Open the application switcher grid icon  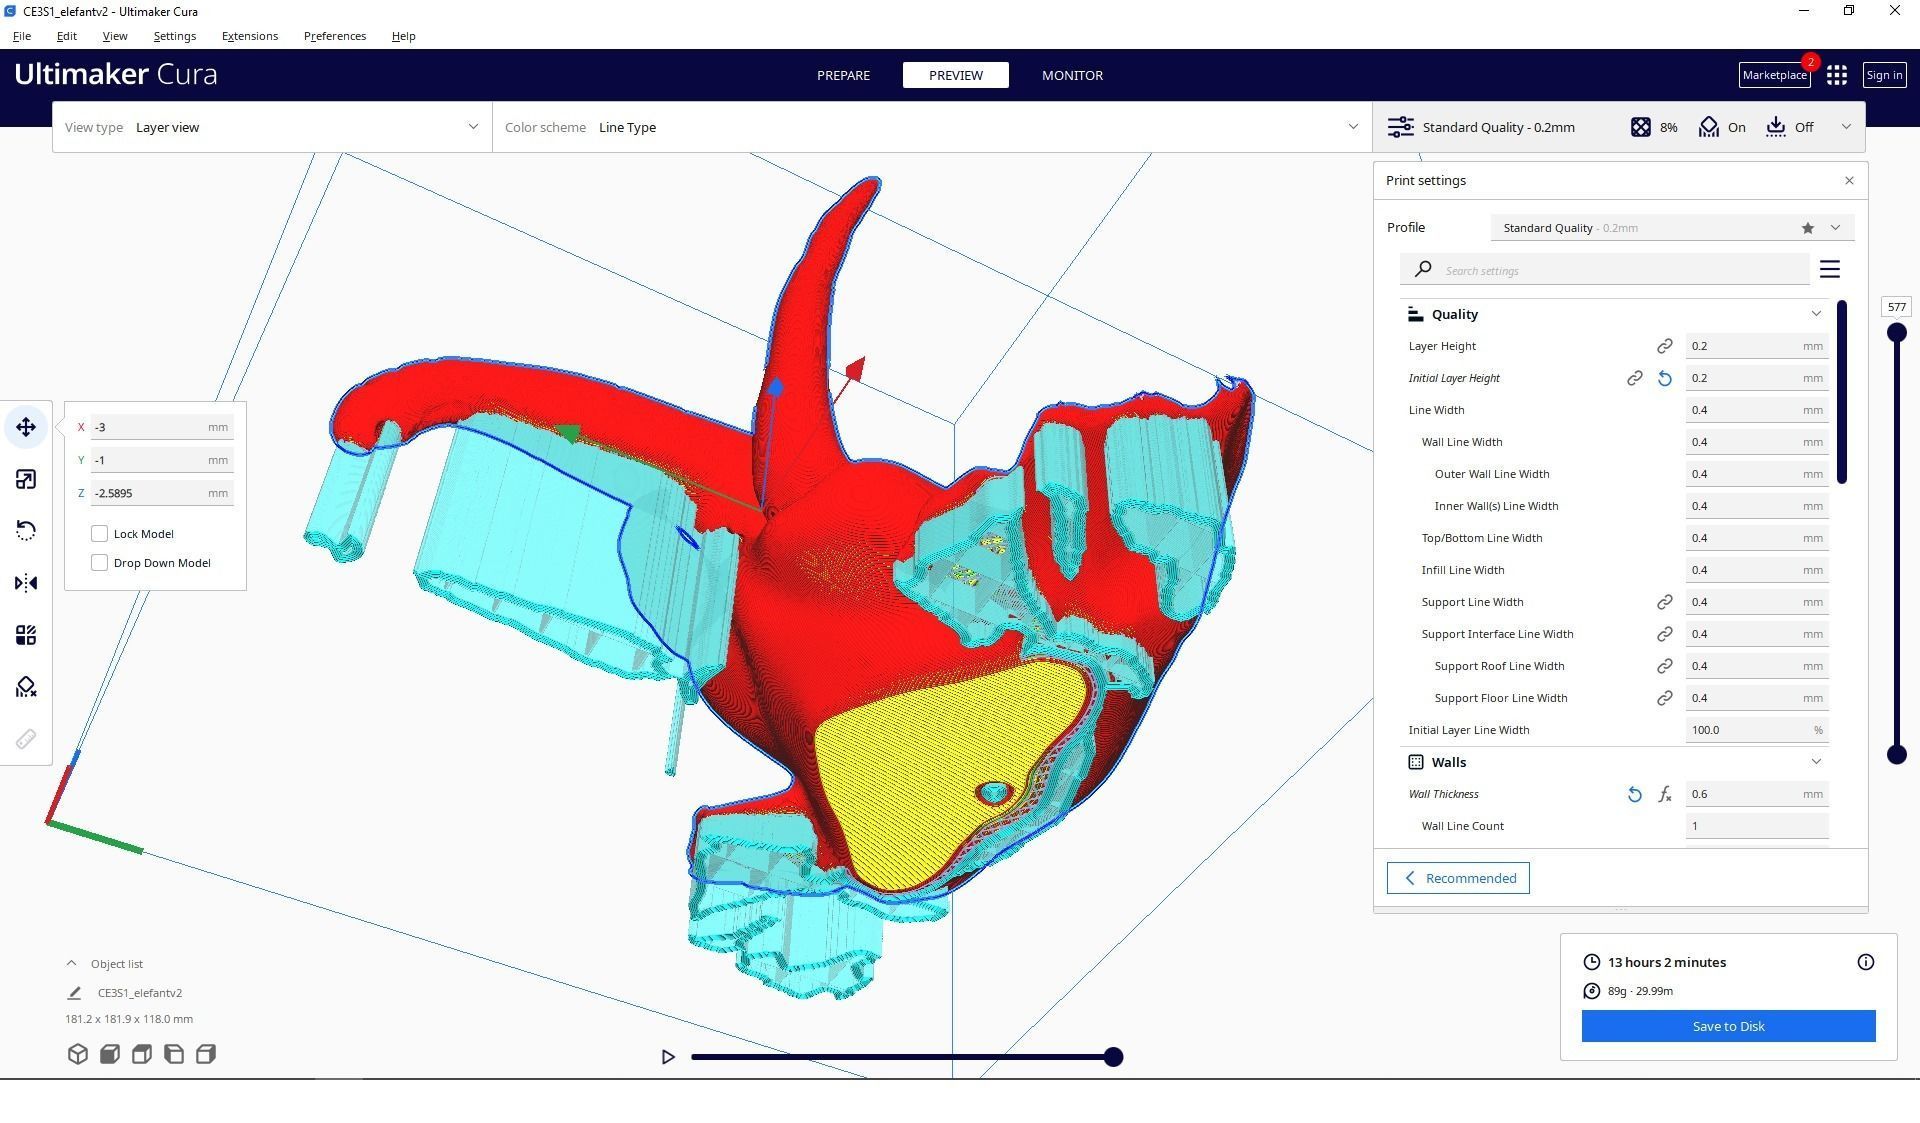[1836, 75]
